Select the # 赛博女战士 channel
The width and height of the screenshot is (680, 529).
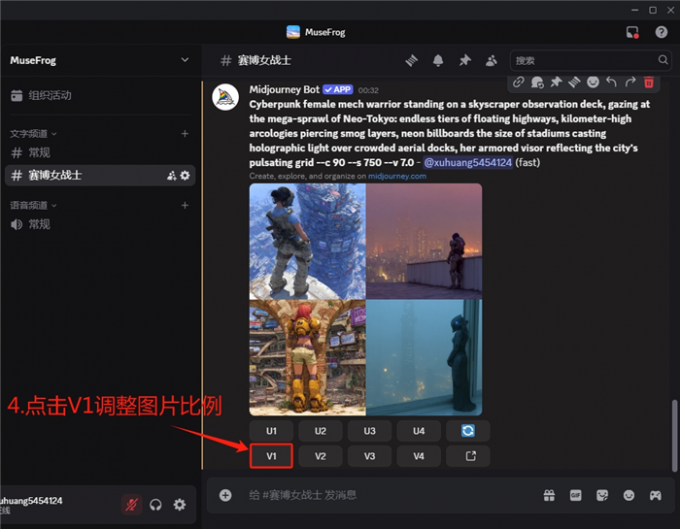point(100,175)
